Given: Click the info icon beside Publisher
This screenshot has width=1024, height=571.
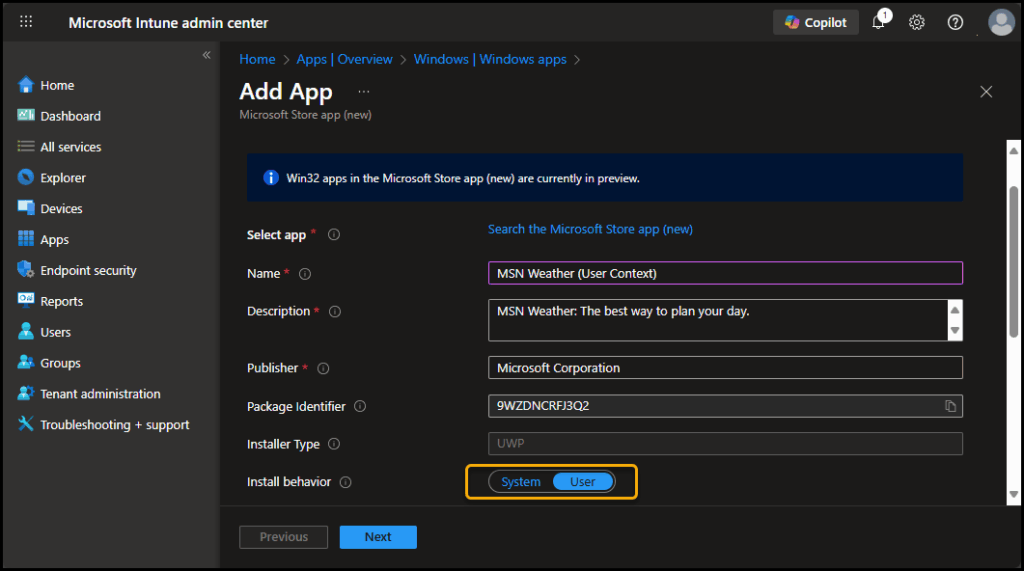Looking at the screenshot, I should pos(322,368).
